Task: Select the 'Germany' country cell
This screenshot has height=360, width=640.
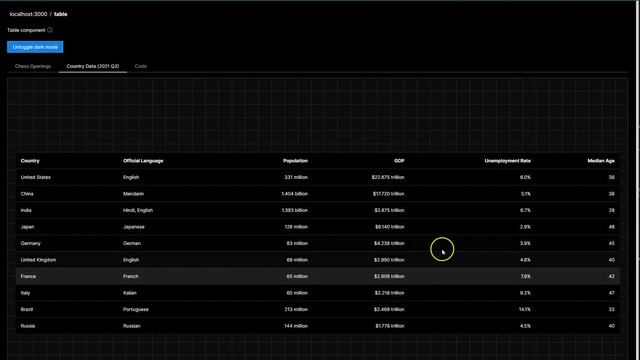Action: click(31, 243)
